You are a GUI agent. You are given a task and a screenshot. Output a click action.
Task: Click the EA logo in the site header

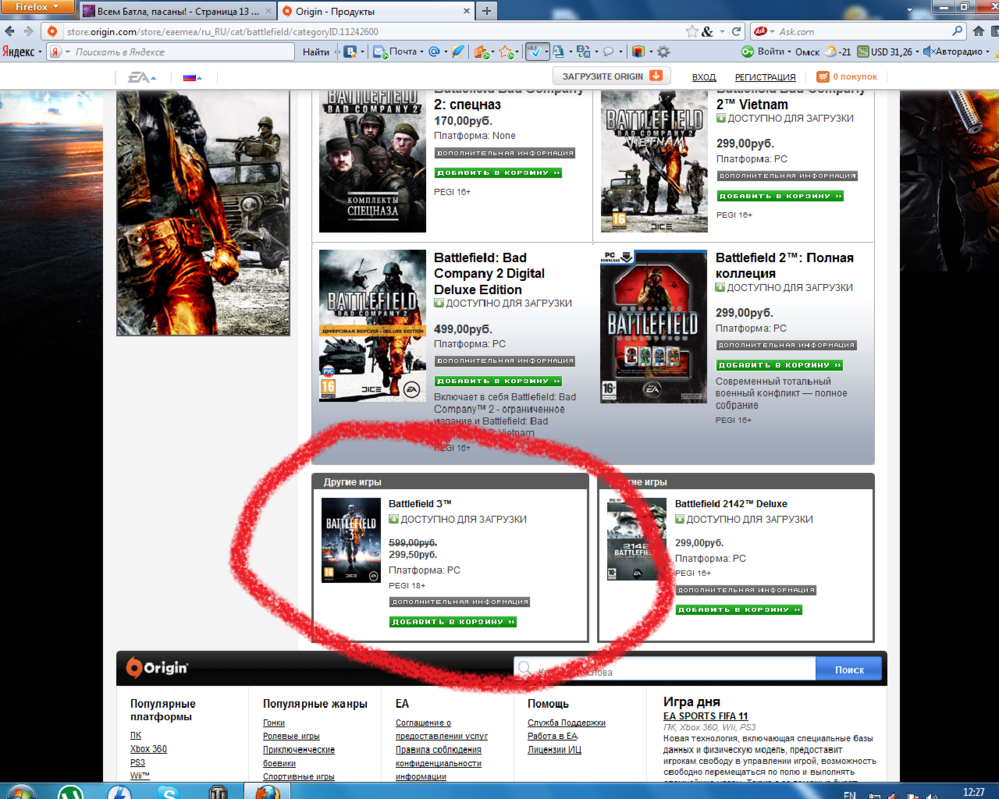[x=138, y=77]
